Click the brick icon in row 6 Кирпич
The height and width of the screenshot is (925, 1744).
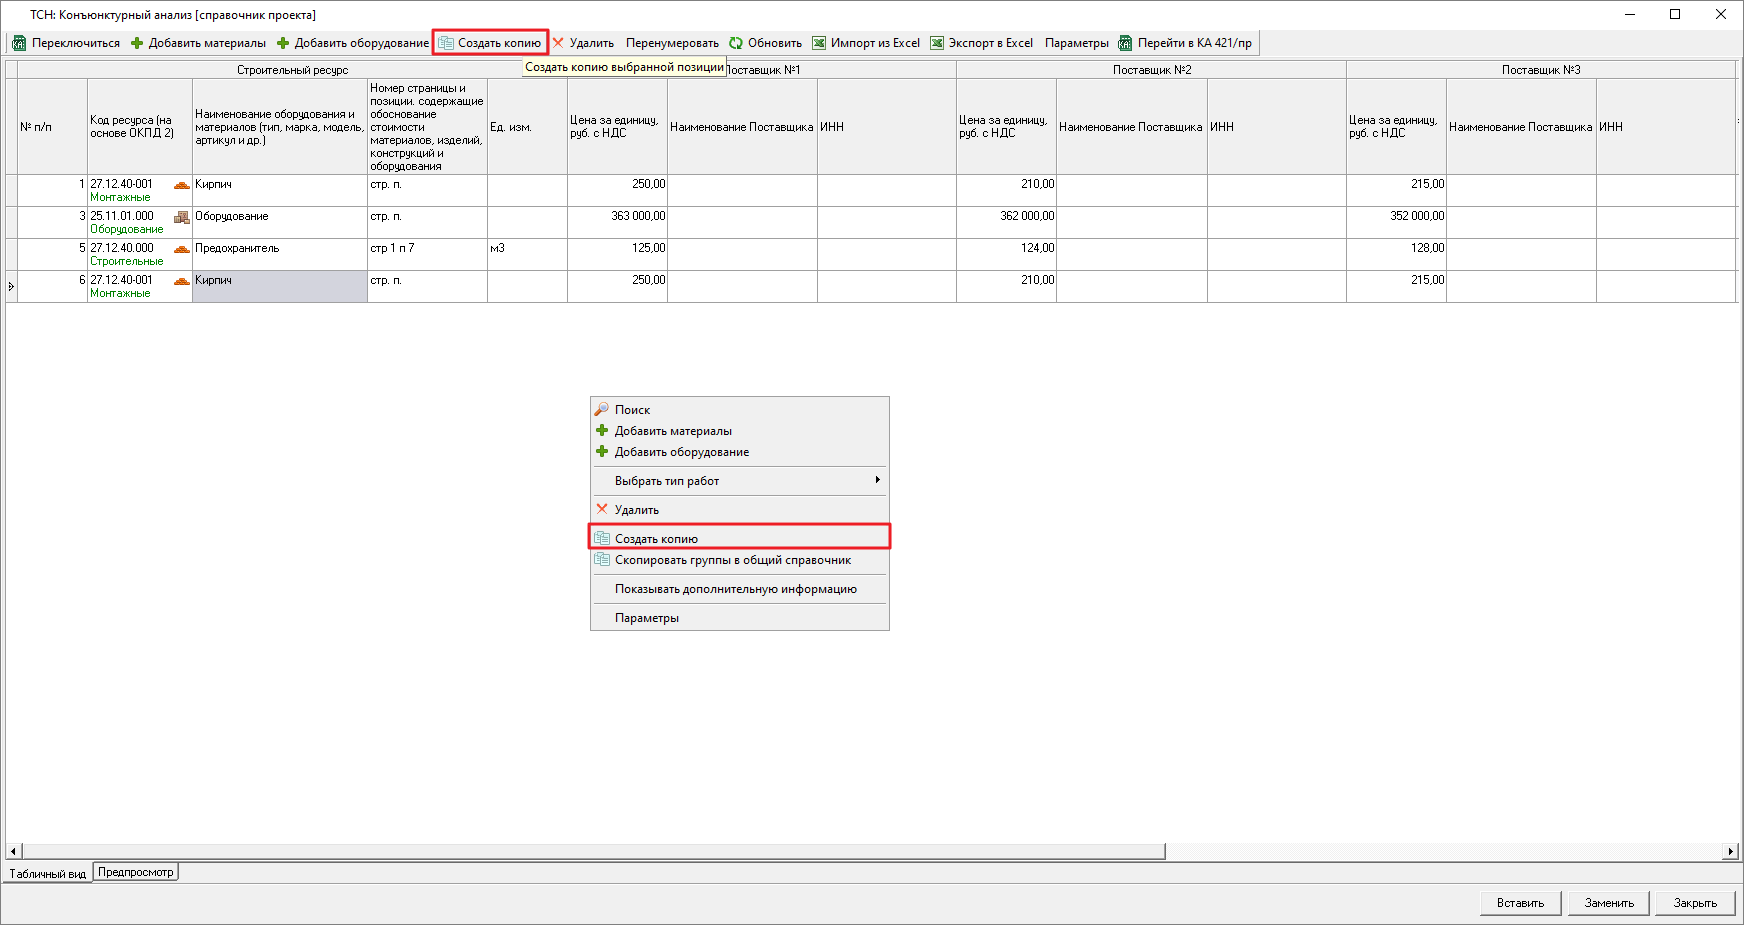[x=181, y=281]
